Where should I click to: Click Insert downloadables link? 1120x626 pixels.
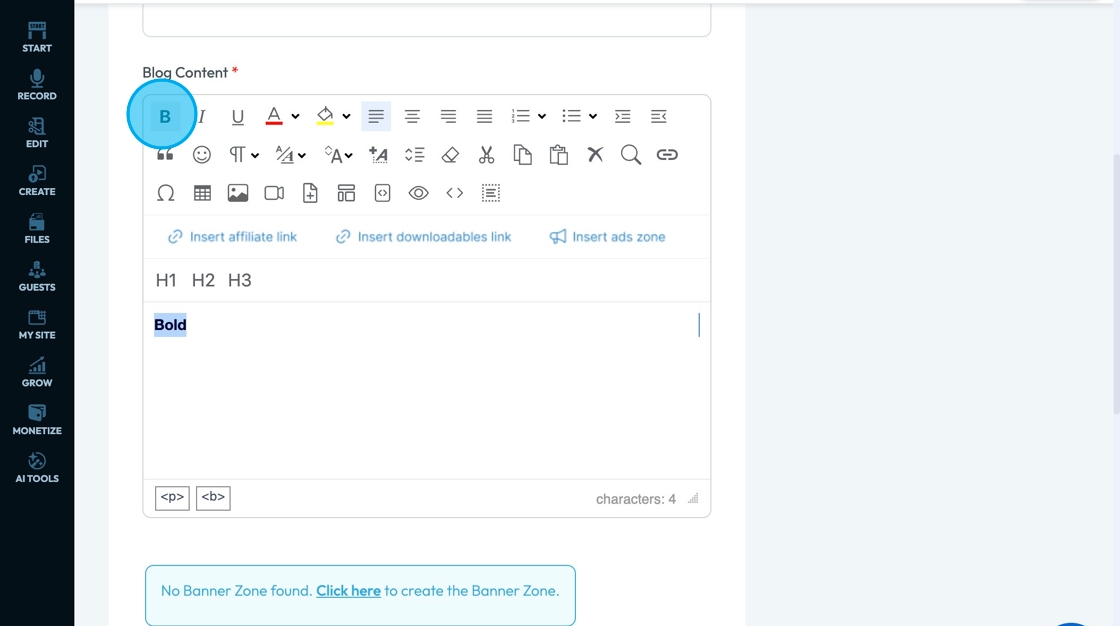pyautogui.click(x=424, y=237)
